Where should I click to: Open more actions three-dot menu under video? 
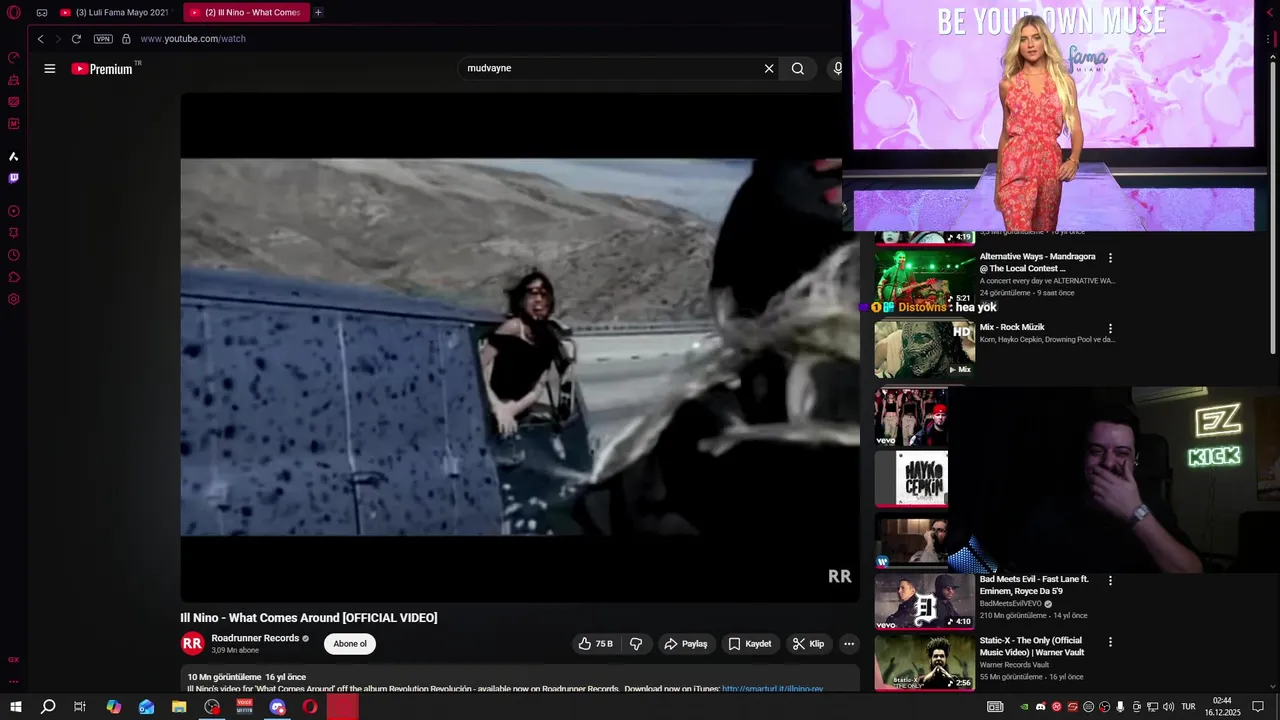tap(849, 644)
